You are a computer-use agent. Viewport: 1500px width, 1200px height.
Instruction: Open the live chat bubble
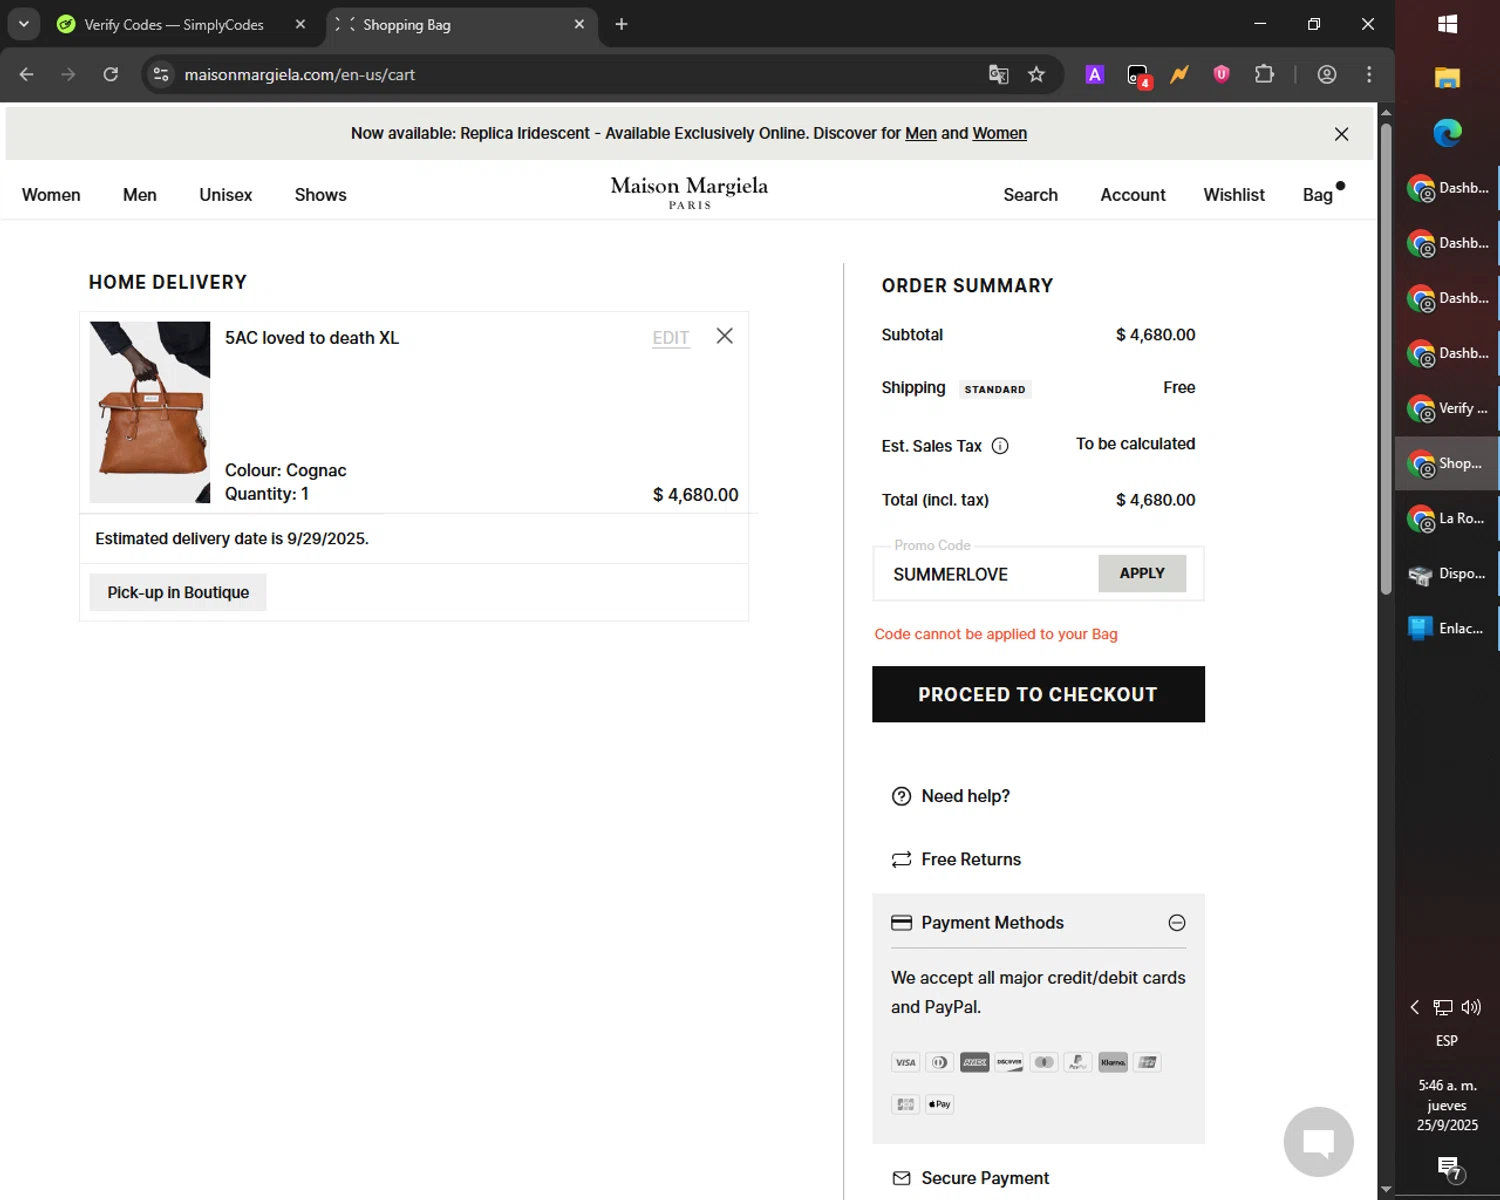point(1318,1141)
